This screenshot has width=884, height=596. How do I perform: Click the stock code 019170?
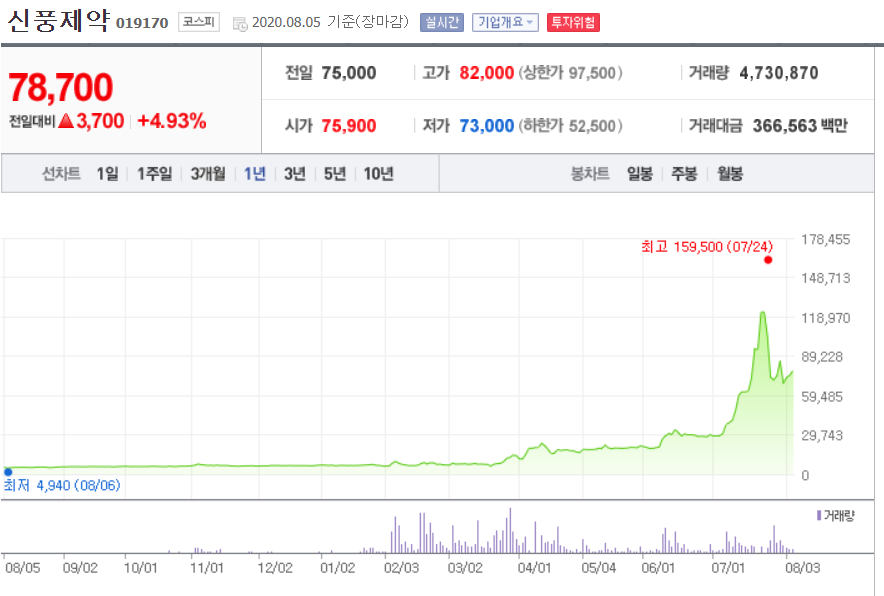pyautogui.click(x=142, y=23)
